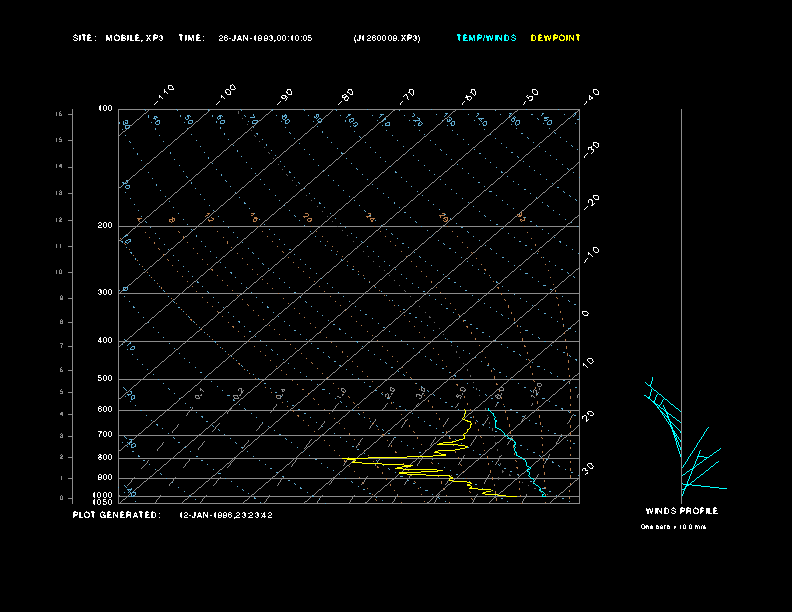Click the 0 temperature label on right axis

coord(585,314)
